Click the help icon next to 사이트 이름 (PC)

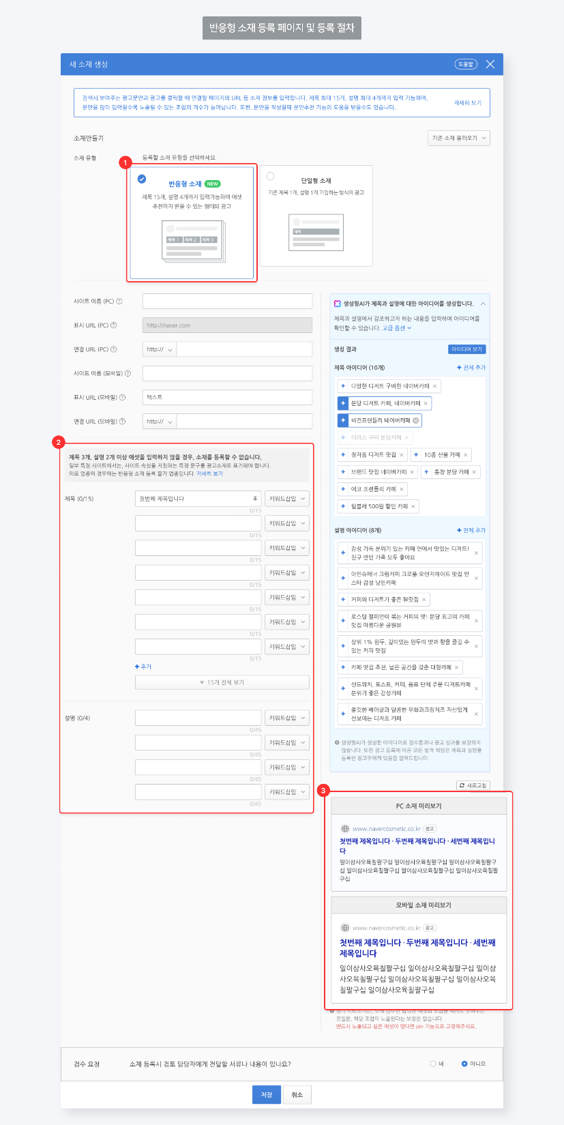coord(119,301)
